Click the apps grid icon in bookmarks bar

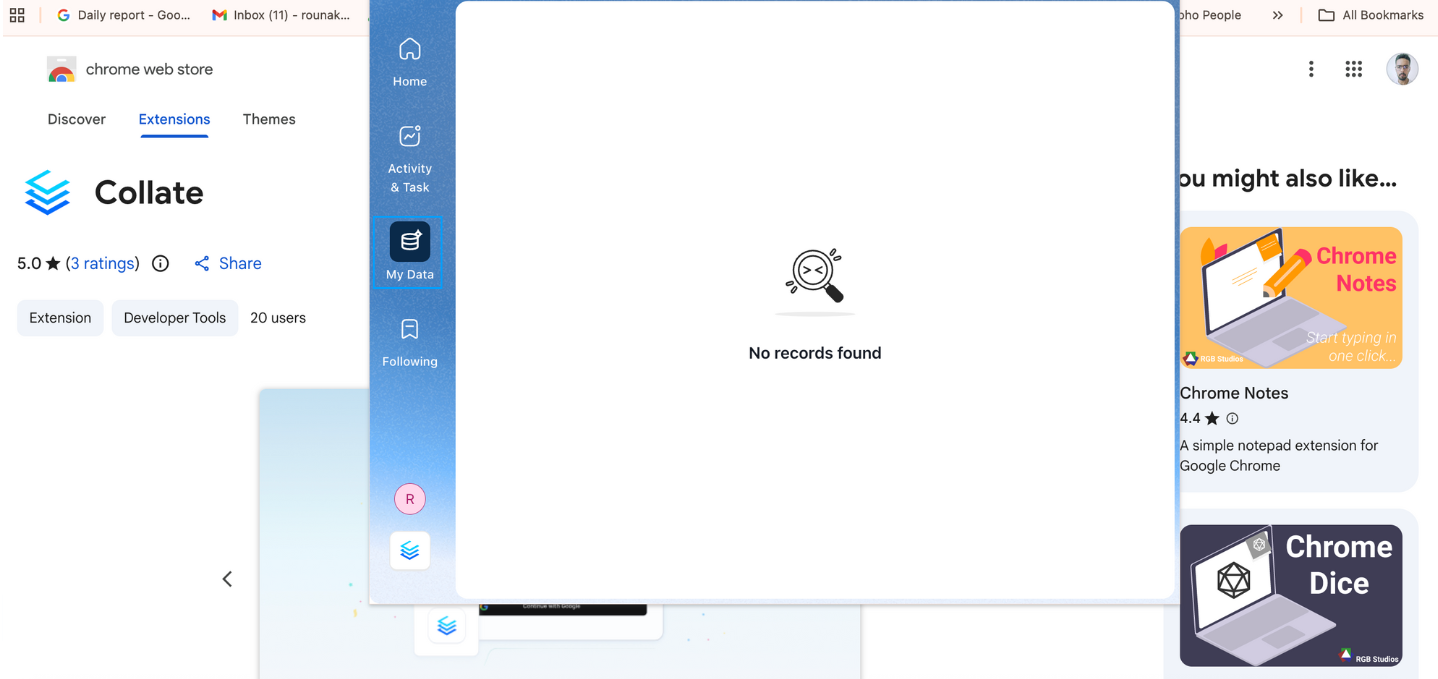(x=17, y=15)
